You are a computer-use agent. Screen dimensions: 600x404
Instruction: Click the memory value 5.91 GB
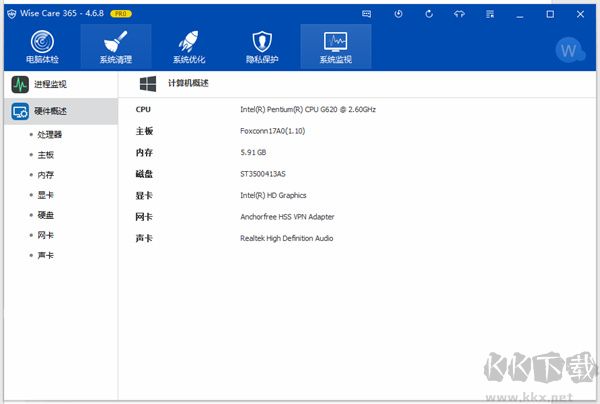253,152
